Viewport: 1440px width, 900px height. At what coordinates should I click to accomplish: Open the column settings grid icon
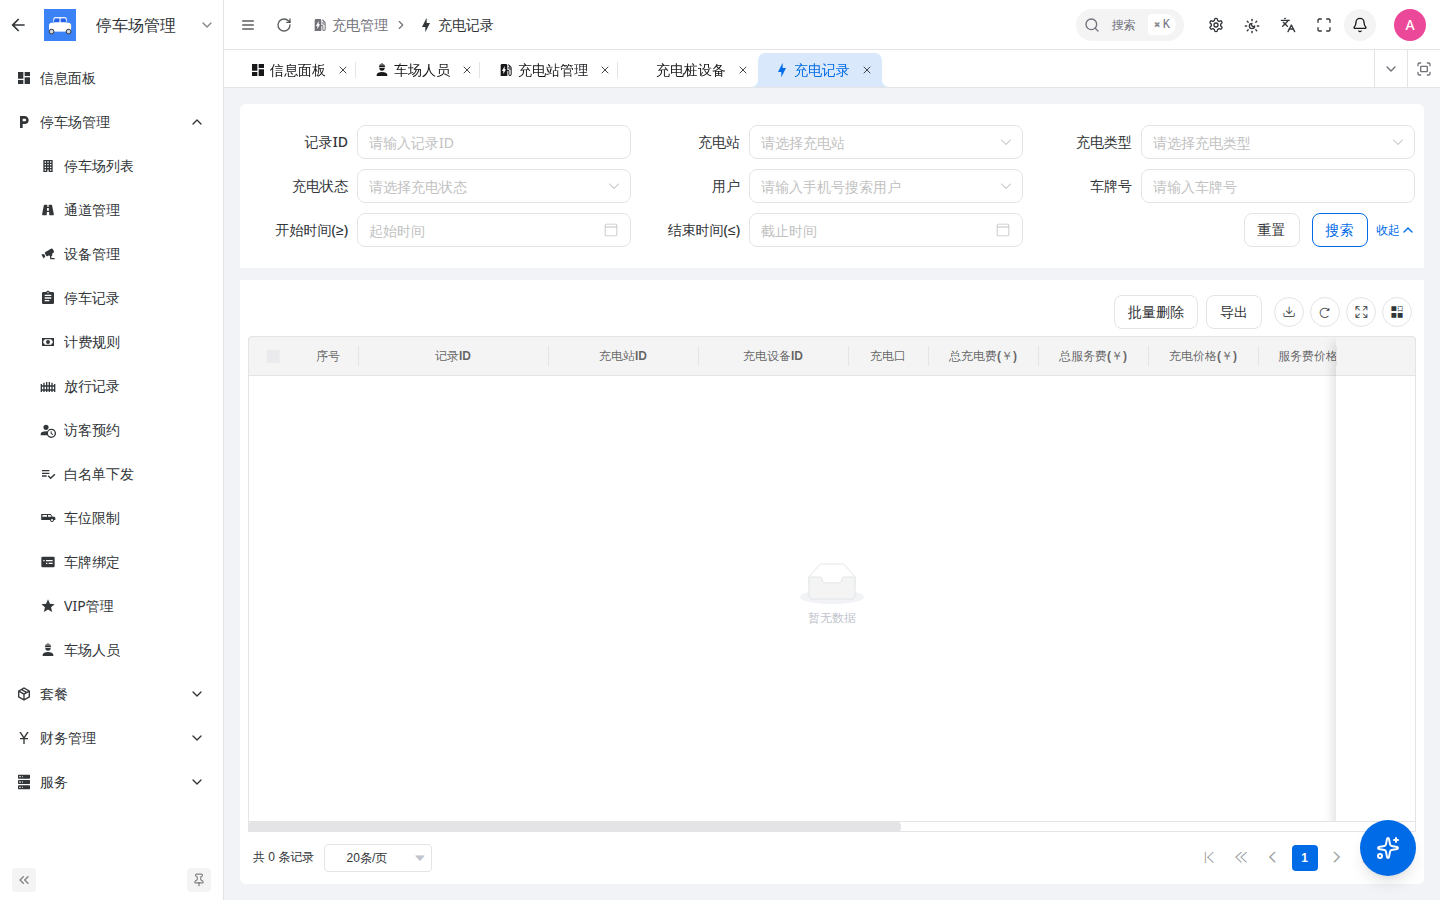tap(1397, 312)
